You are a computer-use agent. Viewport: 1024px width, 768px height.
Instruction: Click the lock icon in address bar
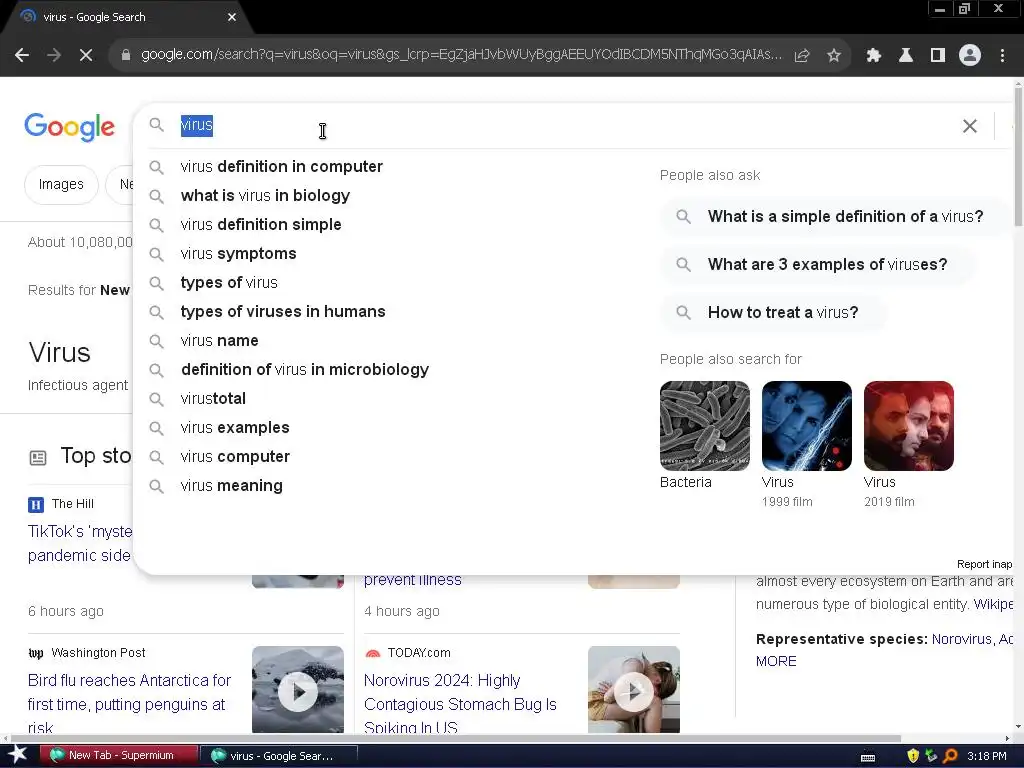coord(126,55)
